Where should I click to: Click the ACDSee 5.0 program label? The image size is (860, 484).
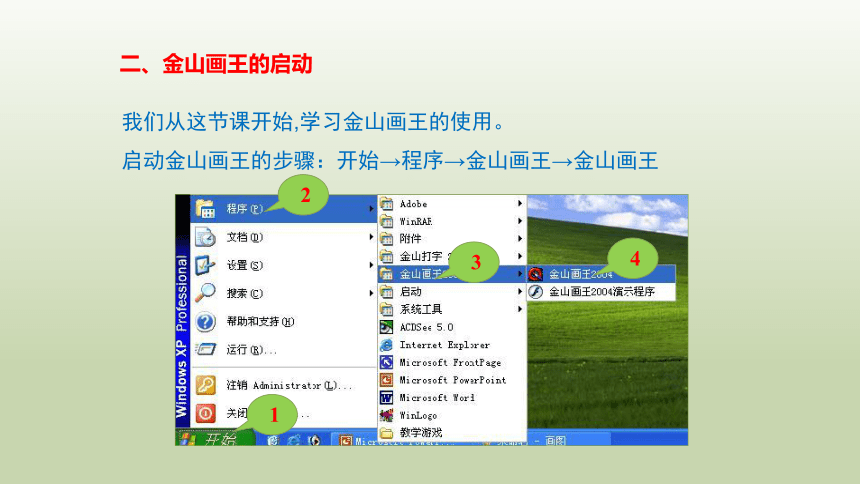click(x=426, y=327)
